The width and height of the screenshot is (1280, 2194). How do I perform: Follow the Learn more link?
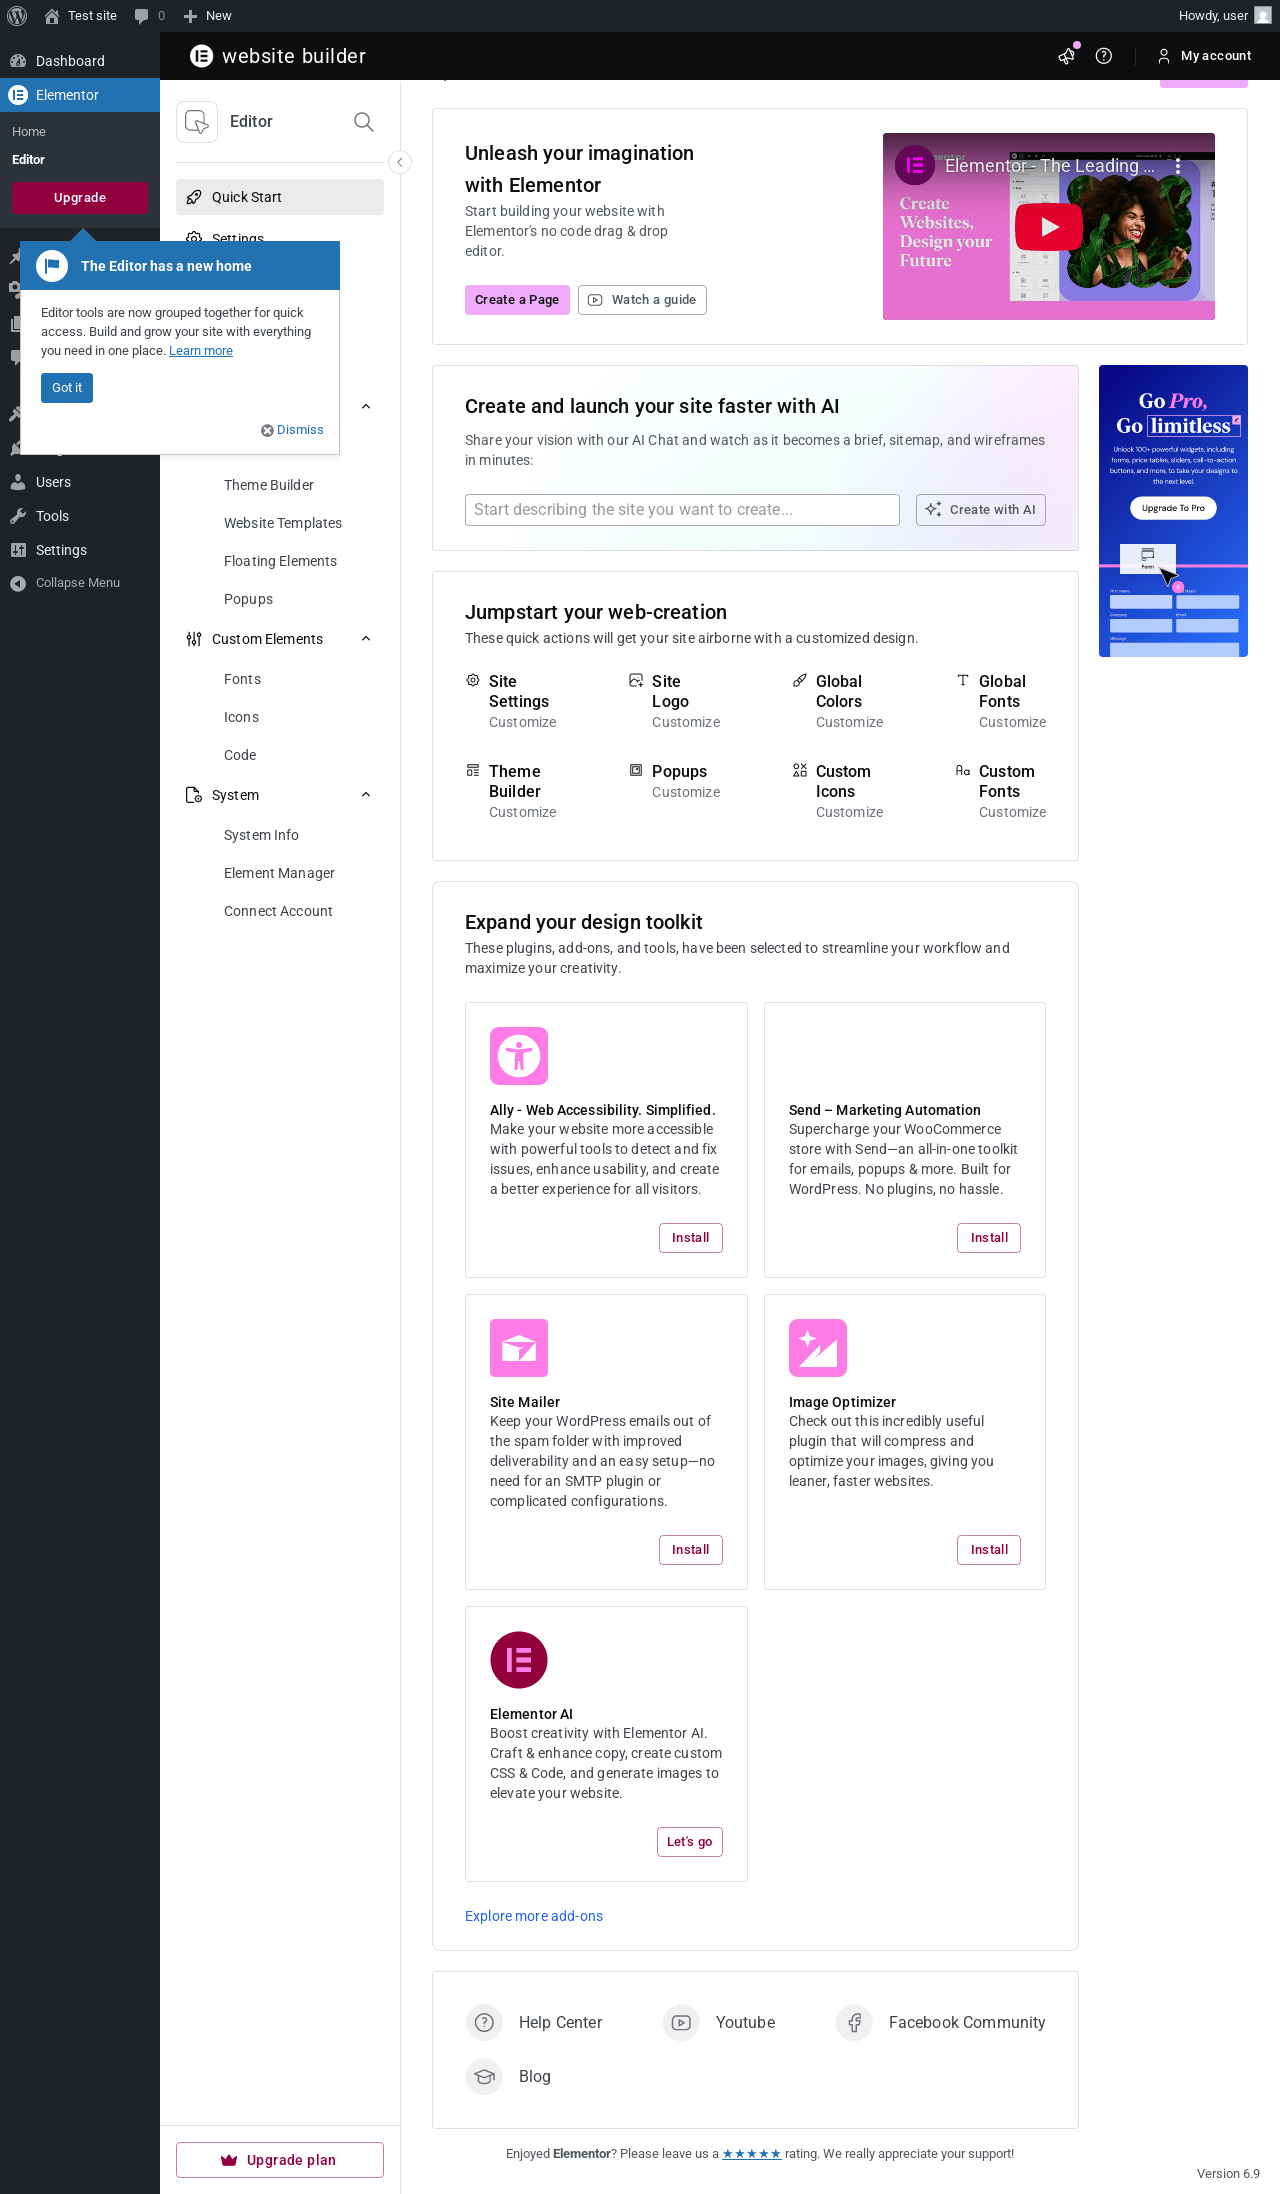pyautogui.click(x=201, y=351)
